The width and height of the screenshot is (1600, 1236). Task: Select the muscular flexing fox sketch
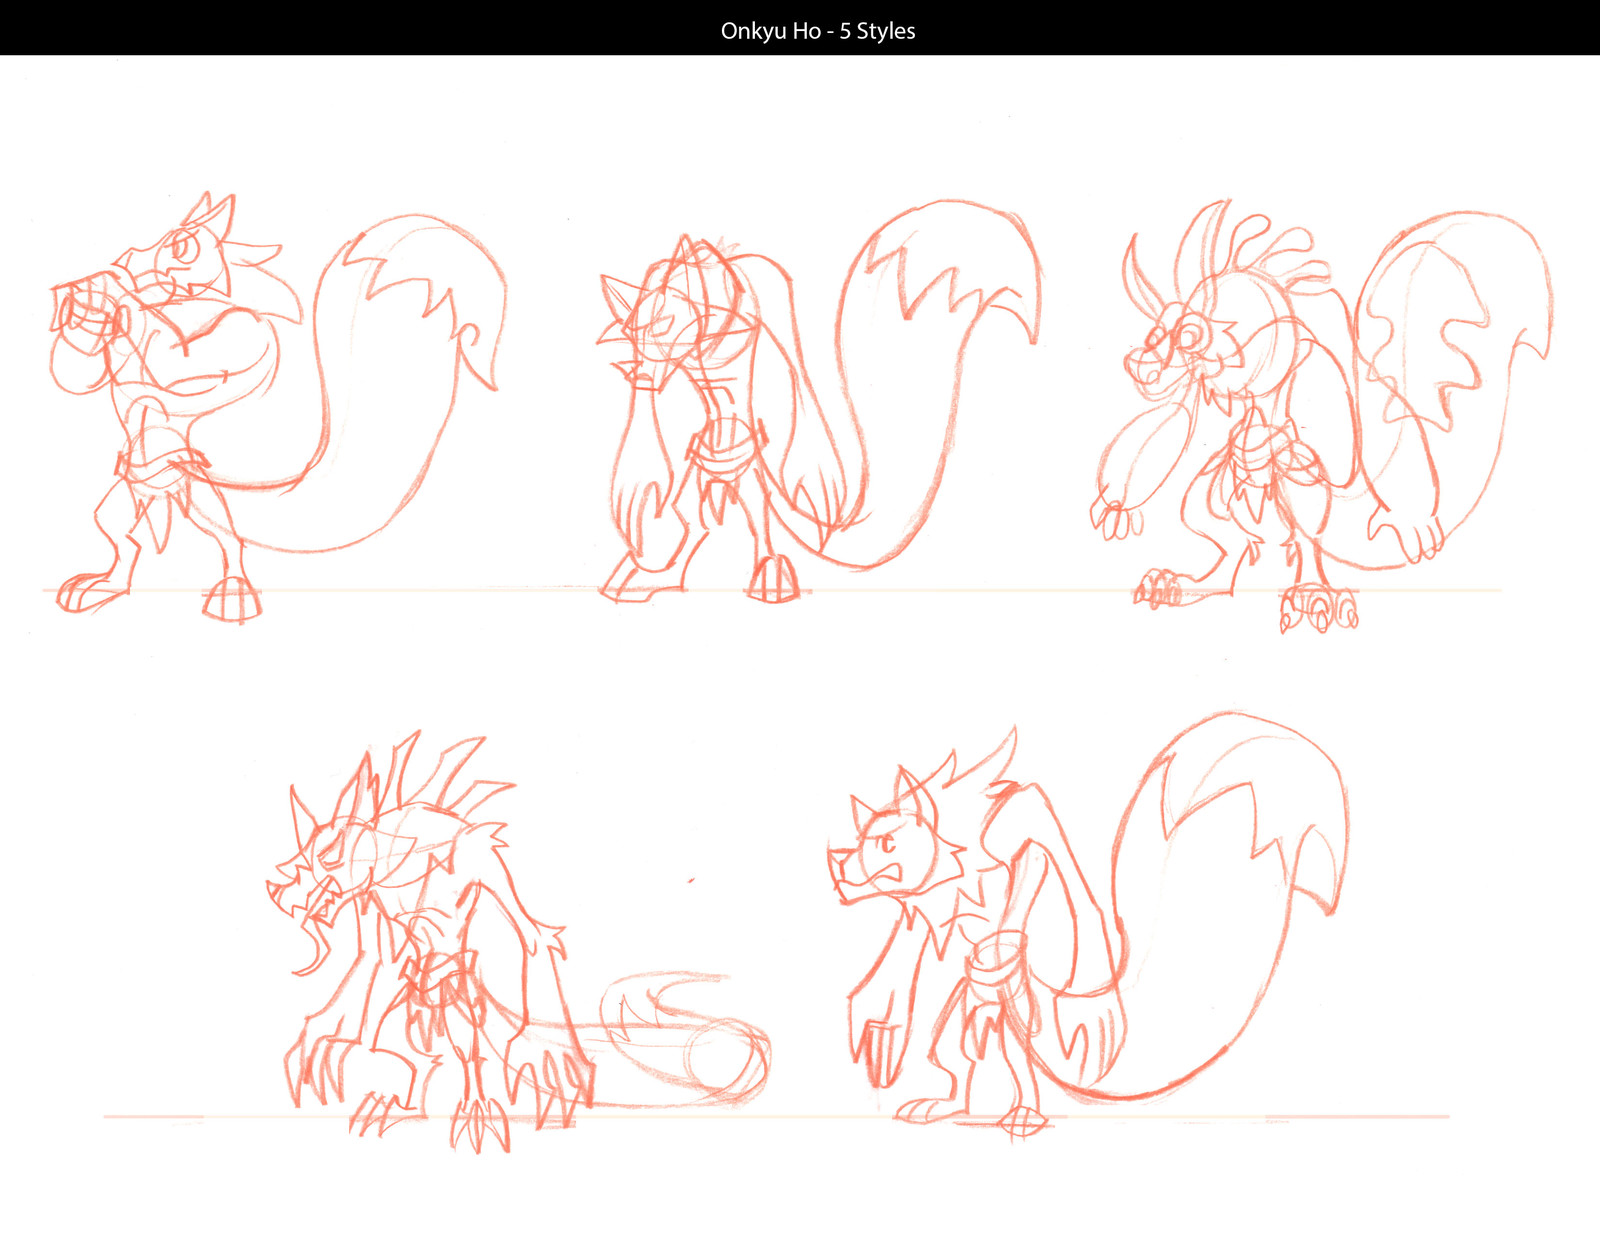pyautogui.click(x=277, y=408)
